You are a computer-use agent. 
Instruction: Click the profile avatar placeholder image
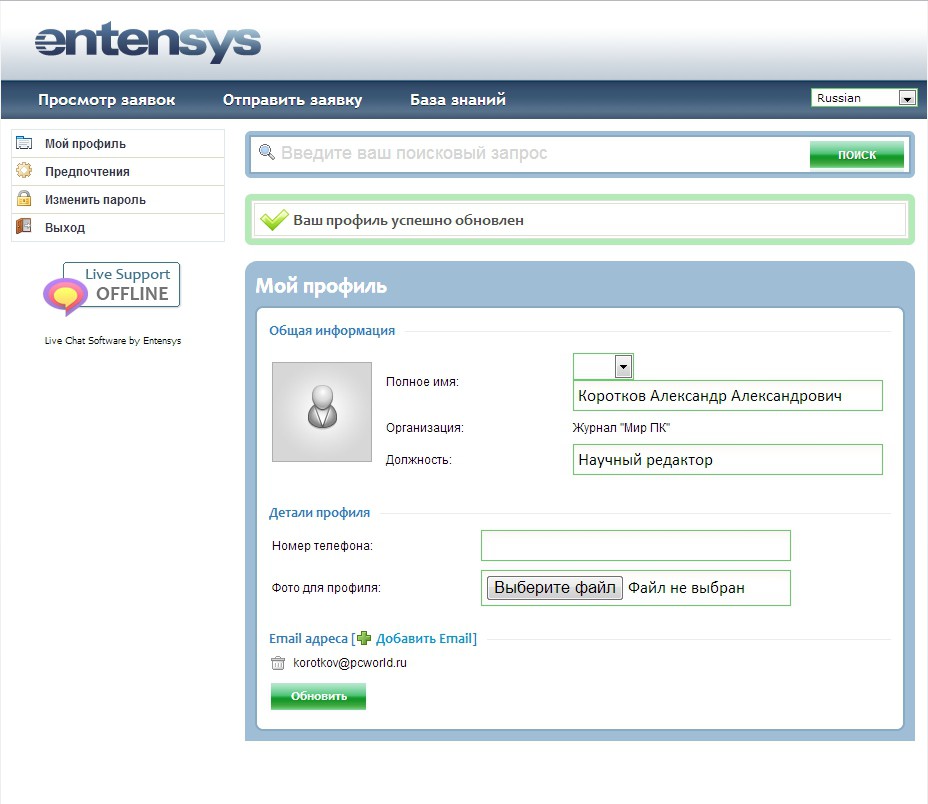click(321, 412)
